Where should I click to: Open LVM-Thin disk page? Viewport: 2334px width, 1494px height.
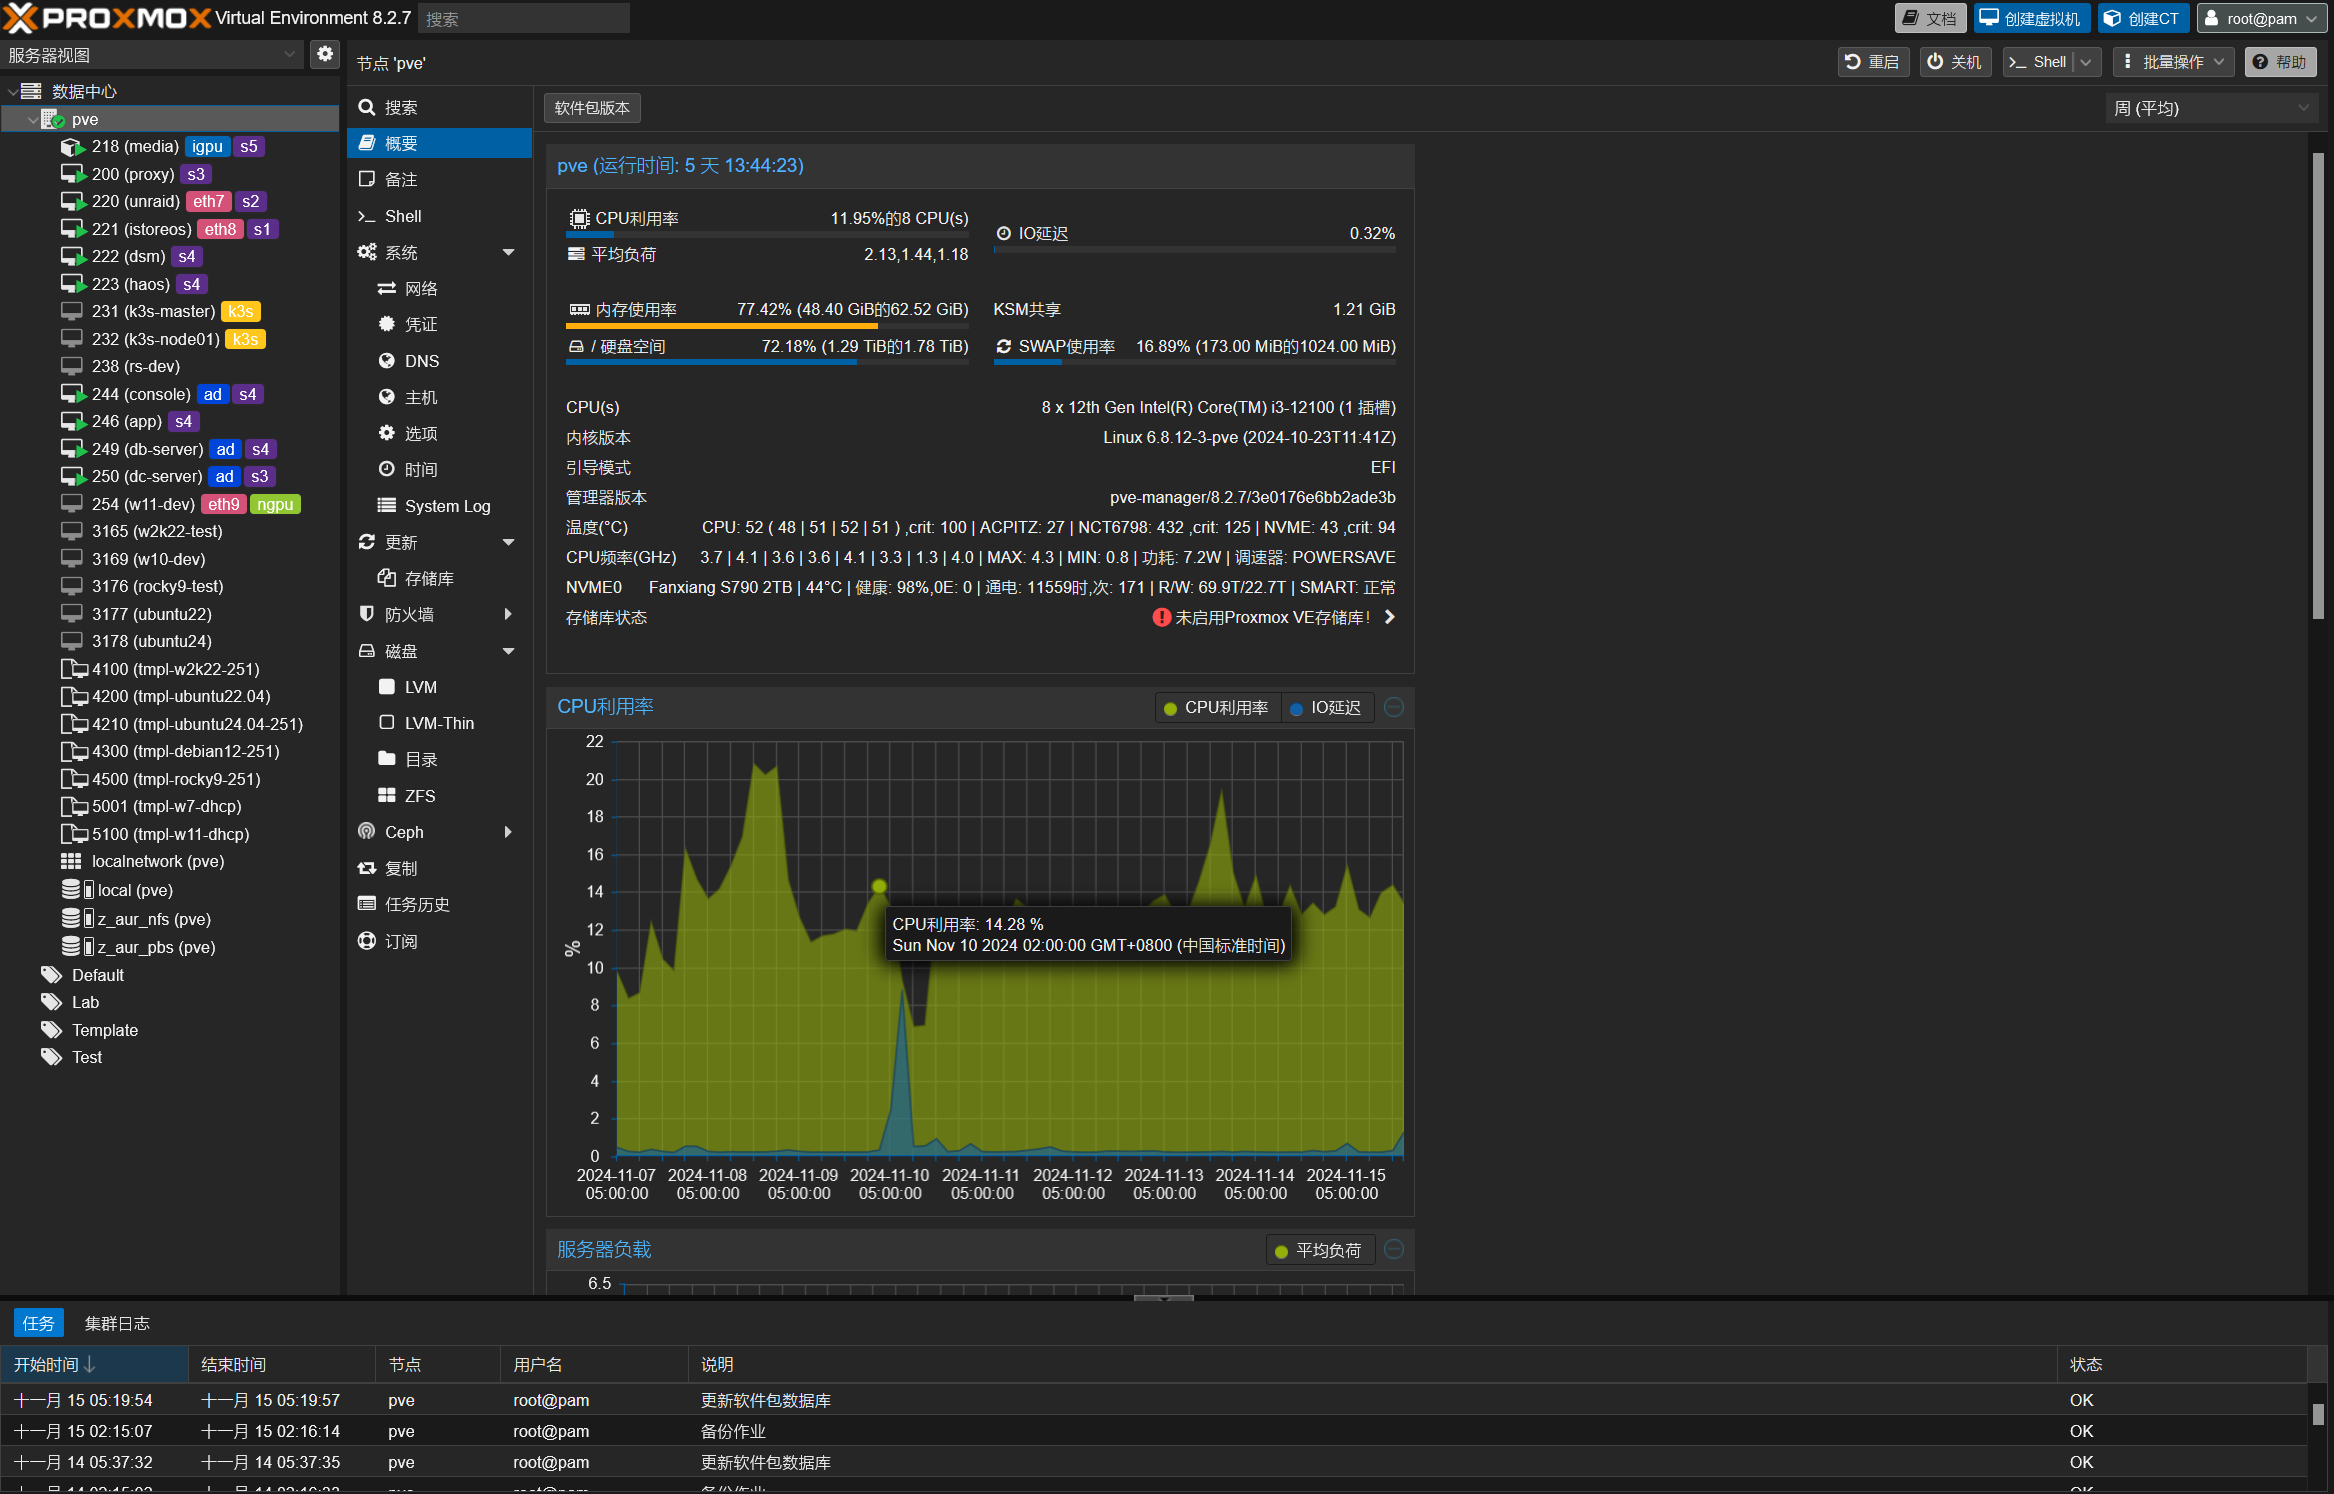tap(439, 723)
